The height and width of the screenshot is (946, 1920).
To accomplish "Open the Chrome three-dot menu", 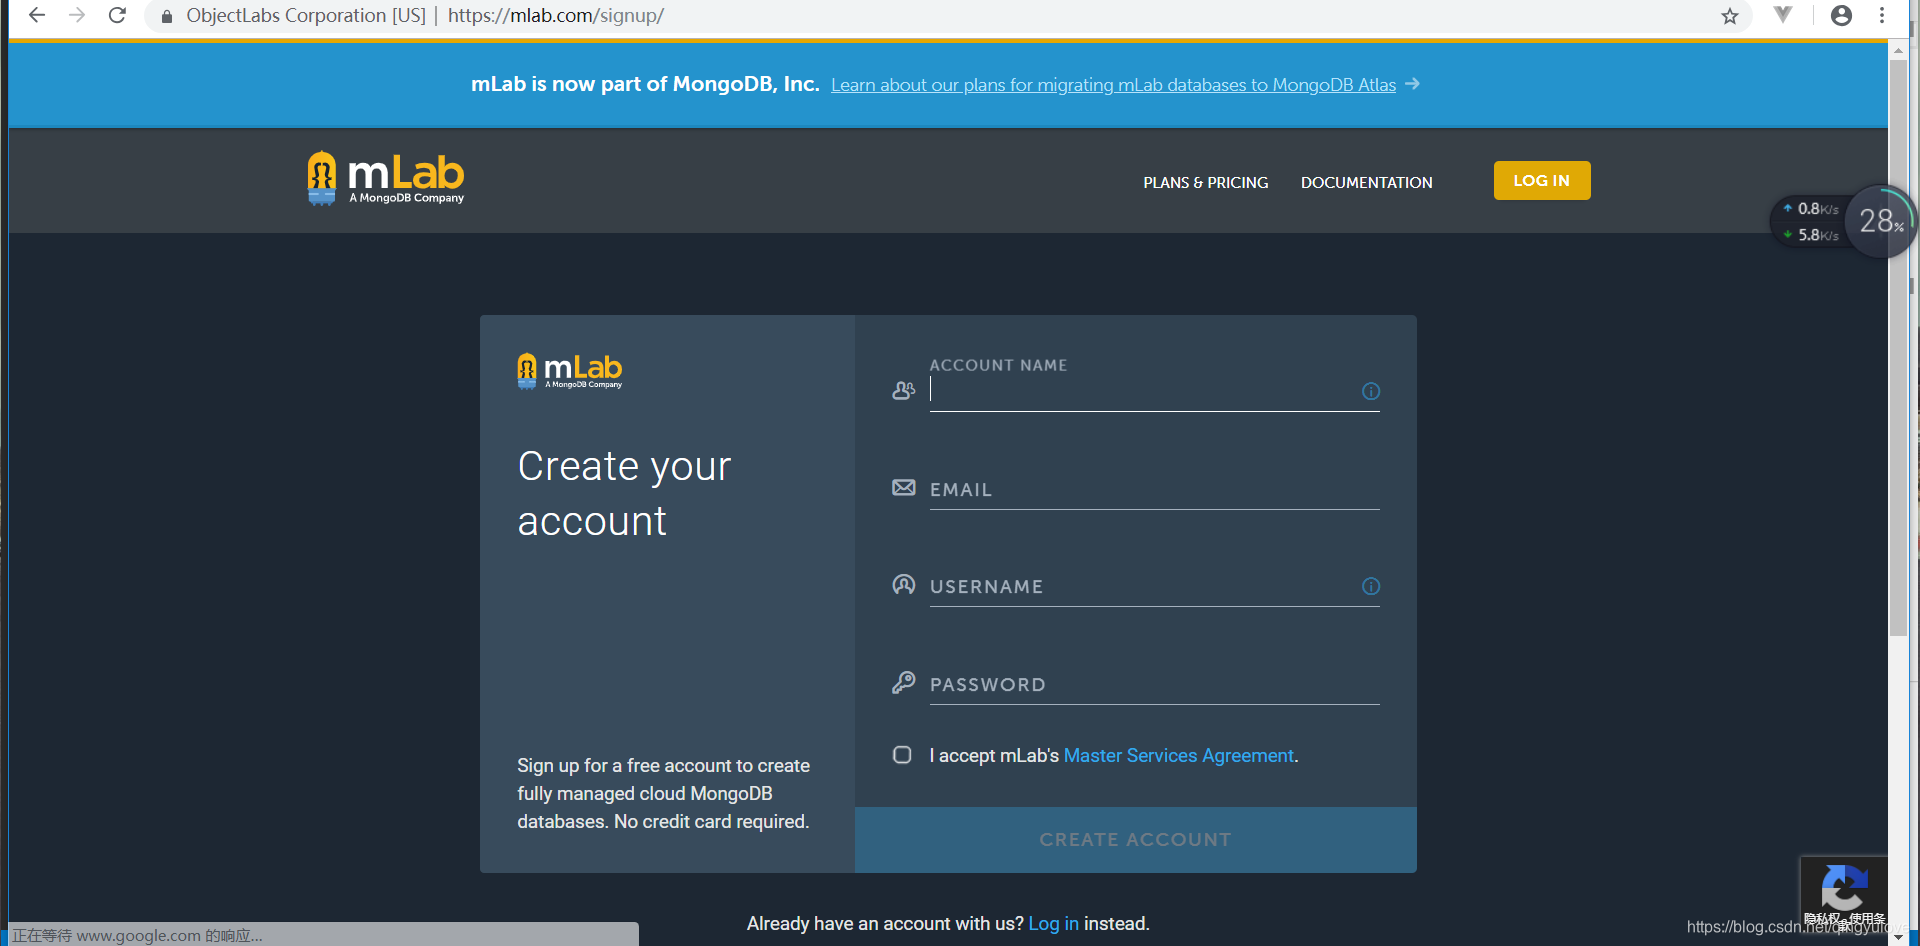I will tap(1882, 15).
